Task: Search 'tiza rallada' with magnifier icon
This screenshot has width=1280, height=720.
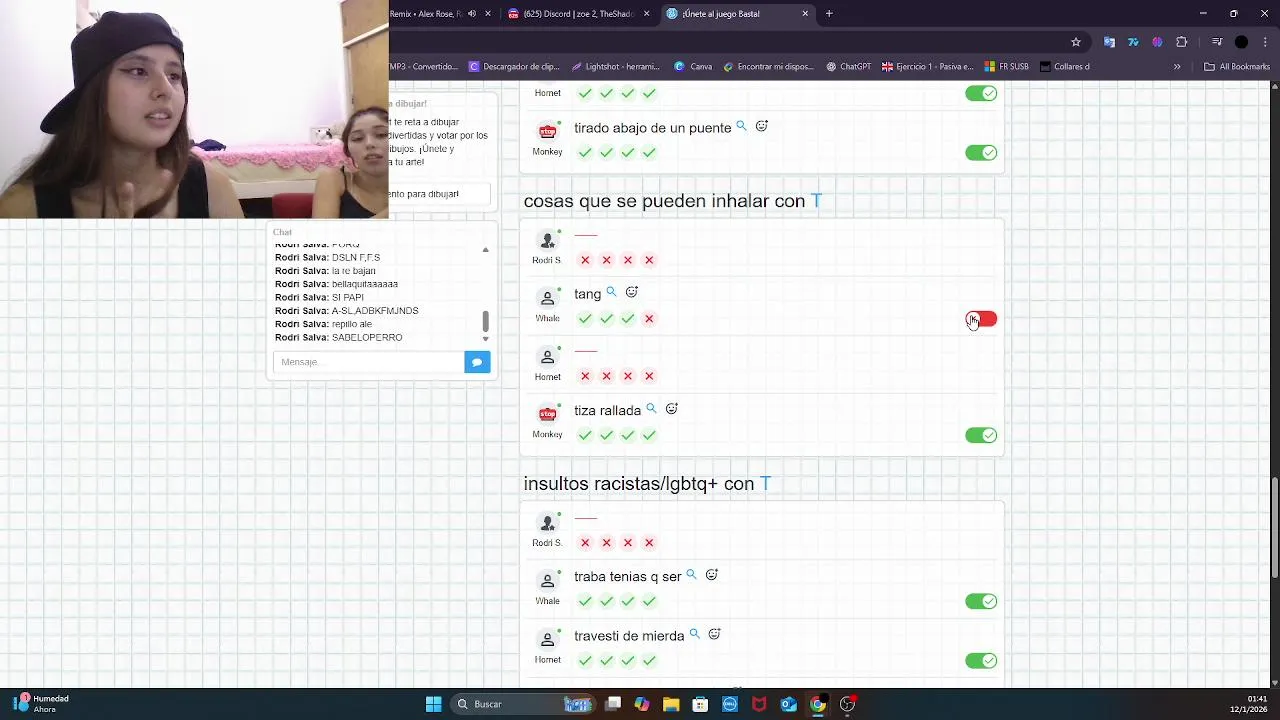Action: coord(651,409)
